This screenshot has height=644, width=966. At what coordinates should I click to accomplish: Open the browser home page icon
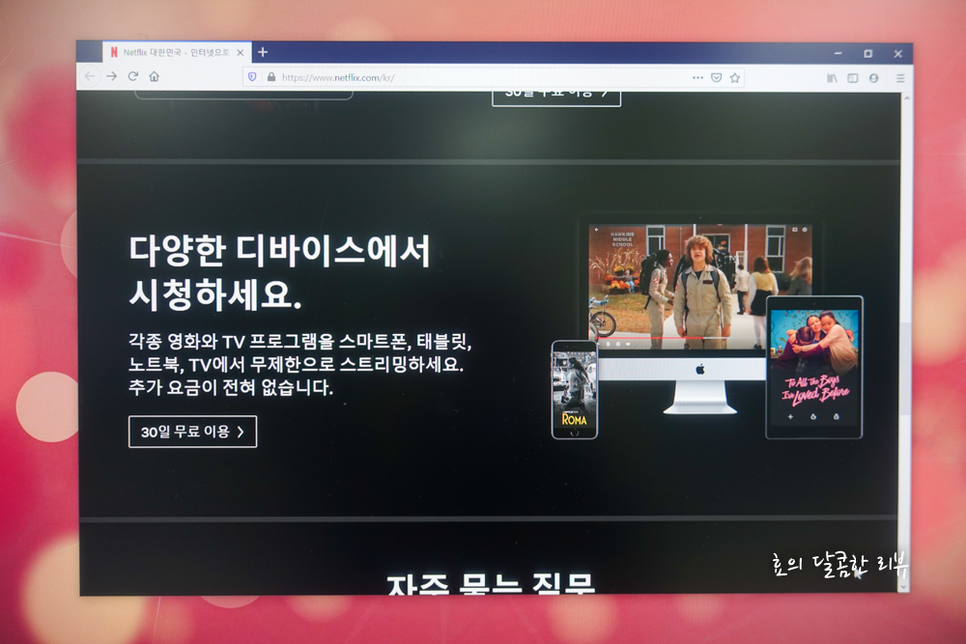pos(154,76)
